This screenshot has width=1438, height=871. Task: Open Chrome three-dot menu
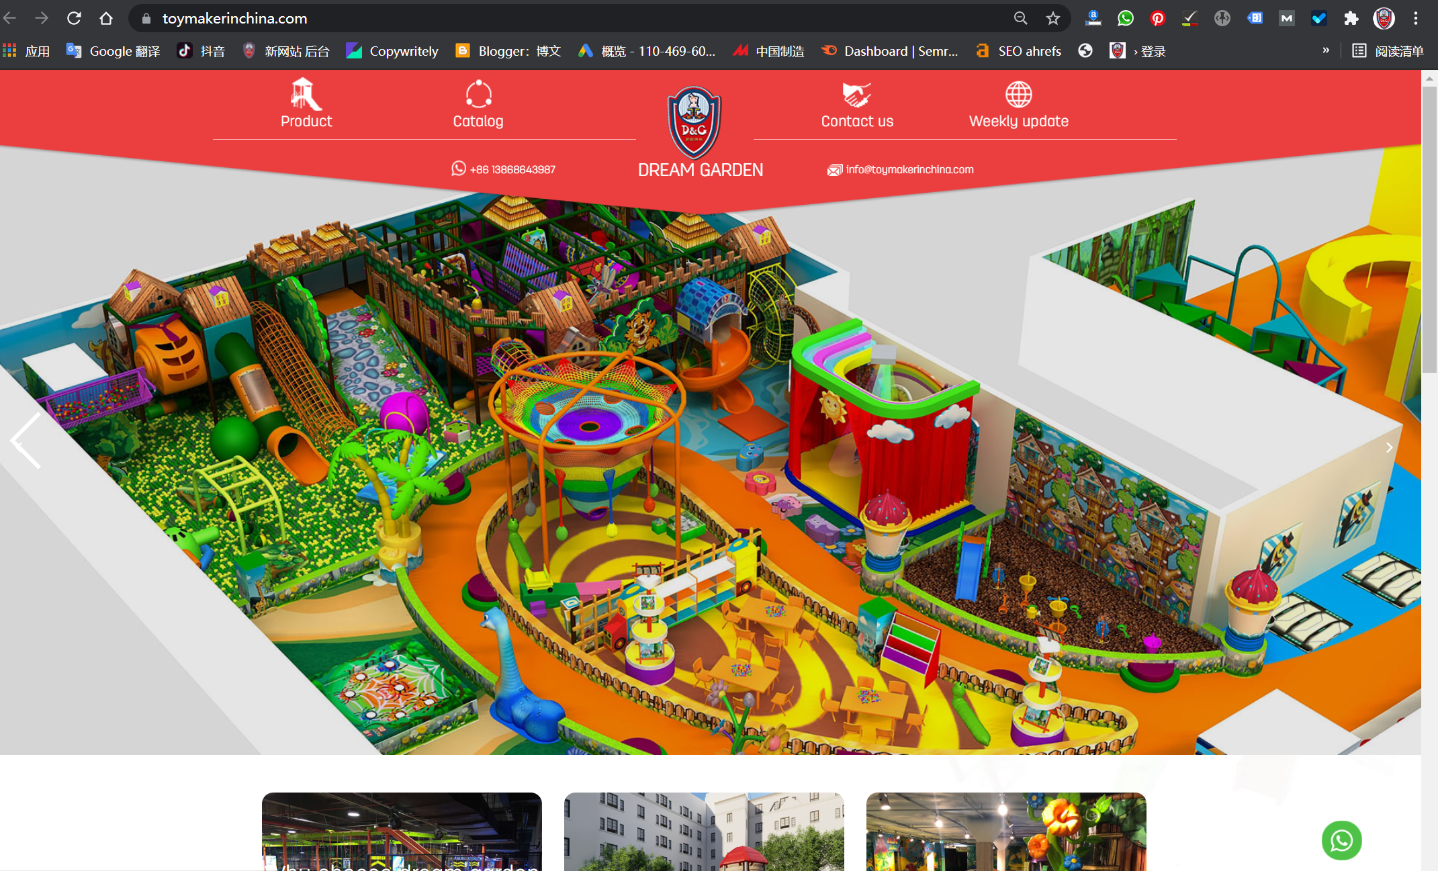[x=1416, y=18]
